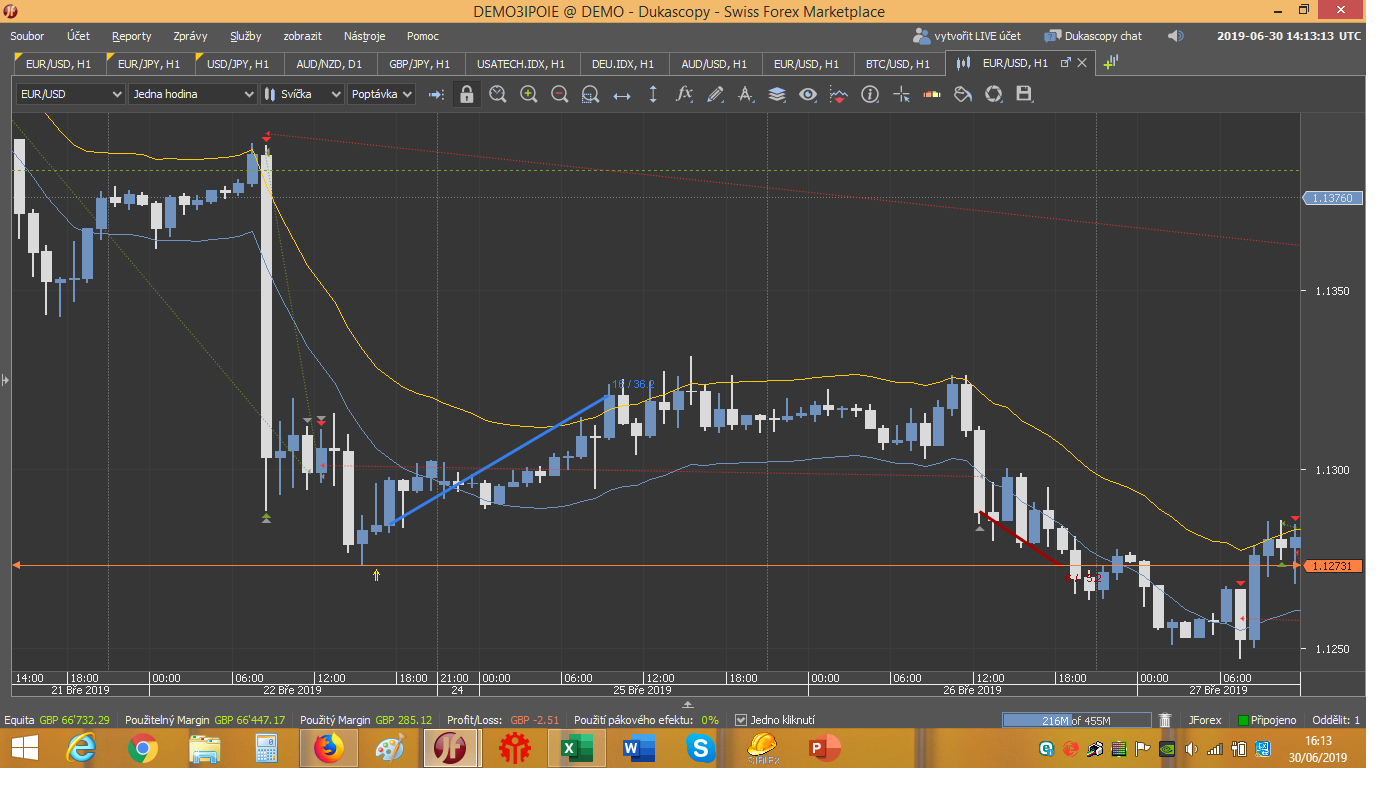Open Google Chrome from the taskbar
Image resolution: width=1399 pixels, height=794 pixels.
(142, 748)
